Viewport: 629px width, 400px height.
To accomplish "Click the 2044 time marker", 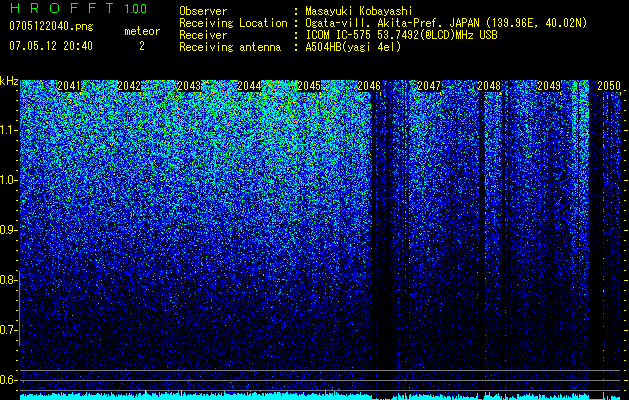I will (x=249, y=86).
